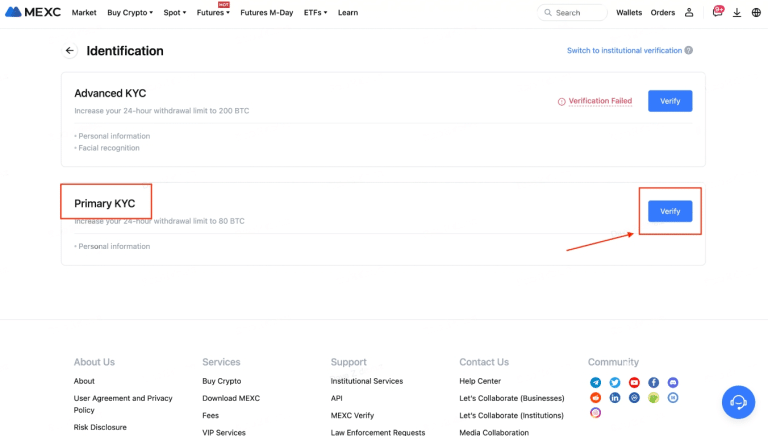Expand the ETFs dropdown menu
The width and height of the screenshot is (768, 436).
(315, 13)
